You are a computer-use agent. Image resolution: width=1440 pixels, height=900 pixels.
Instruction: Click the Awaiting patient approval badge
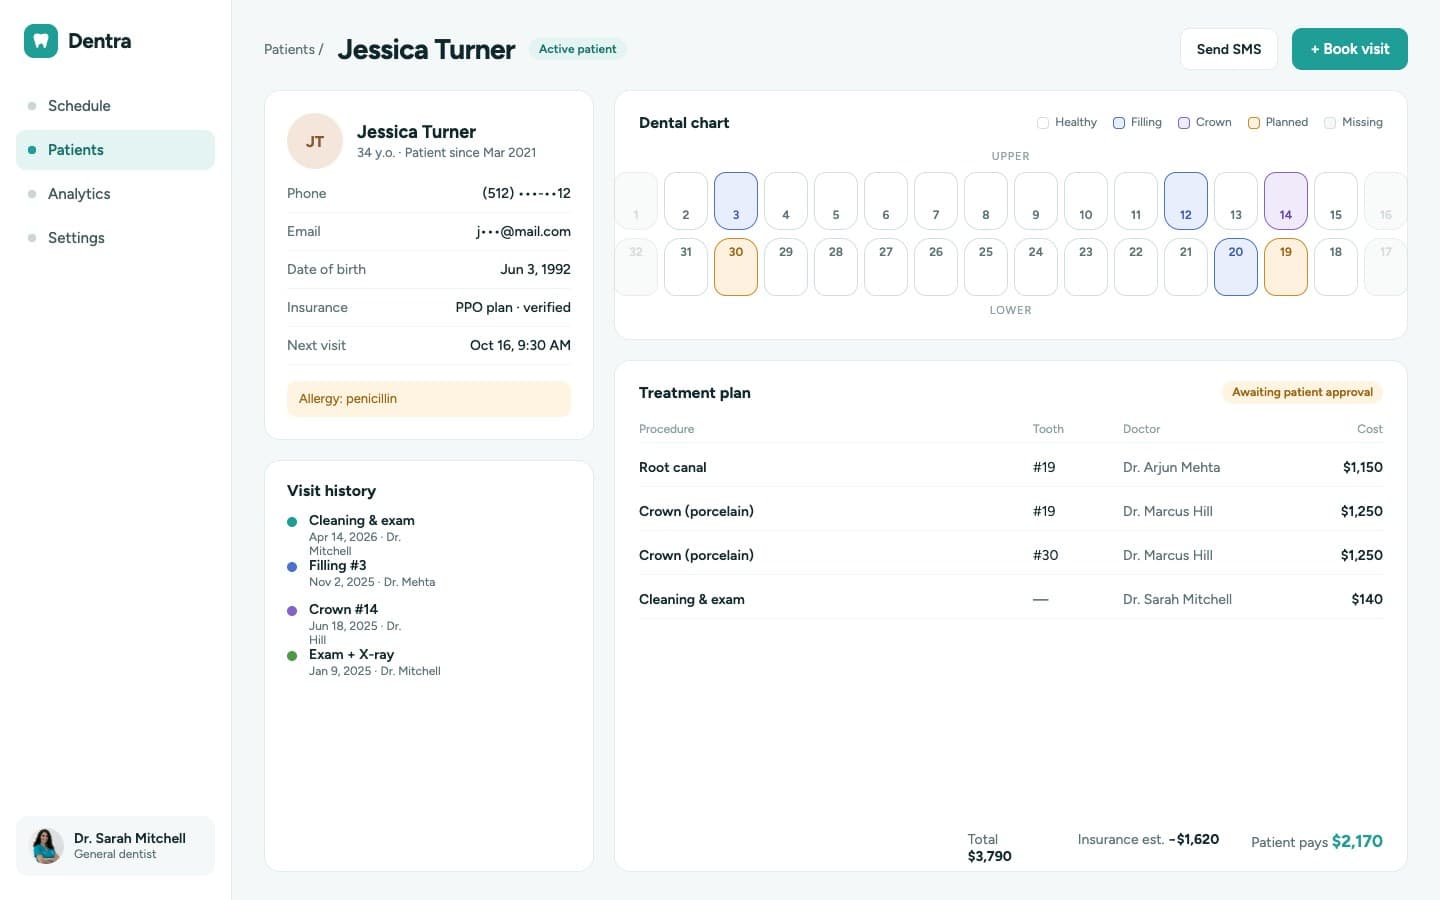point(1302,392)
